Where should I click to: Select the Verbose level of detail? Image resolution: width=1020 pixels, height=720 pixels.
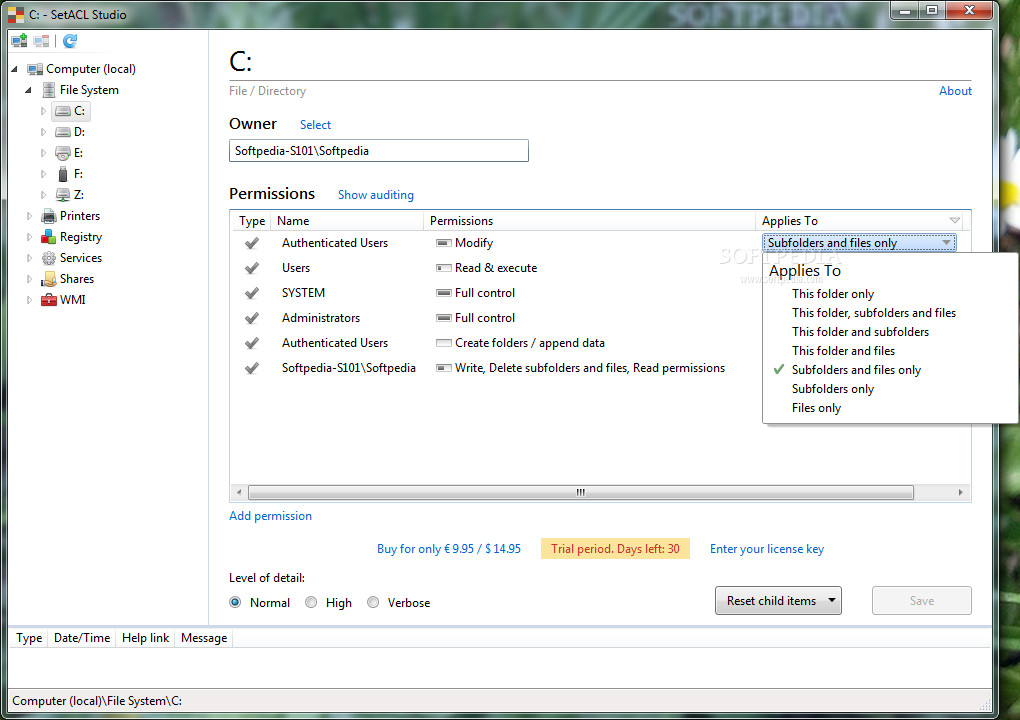point(373,602)
